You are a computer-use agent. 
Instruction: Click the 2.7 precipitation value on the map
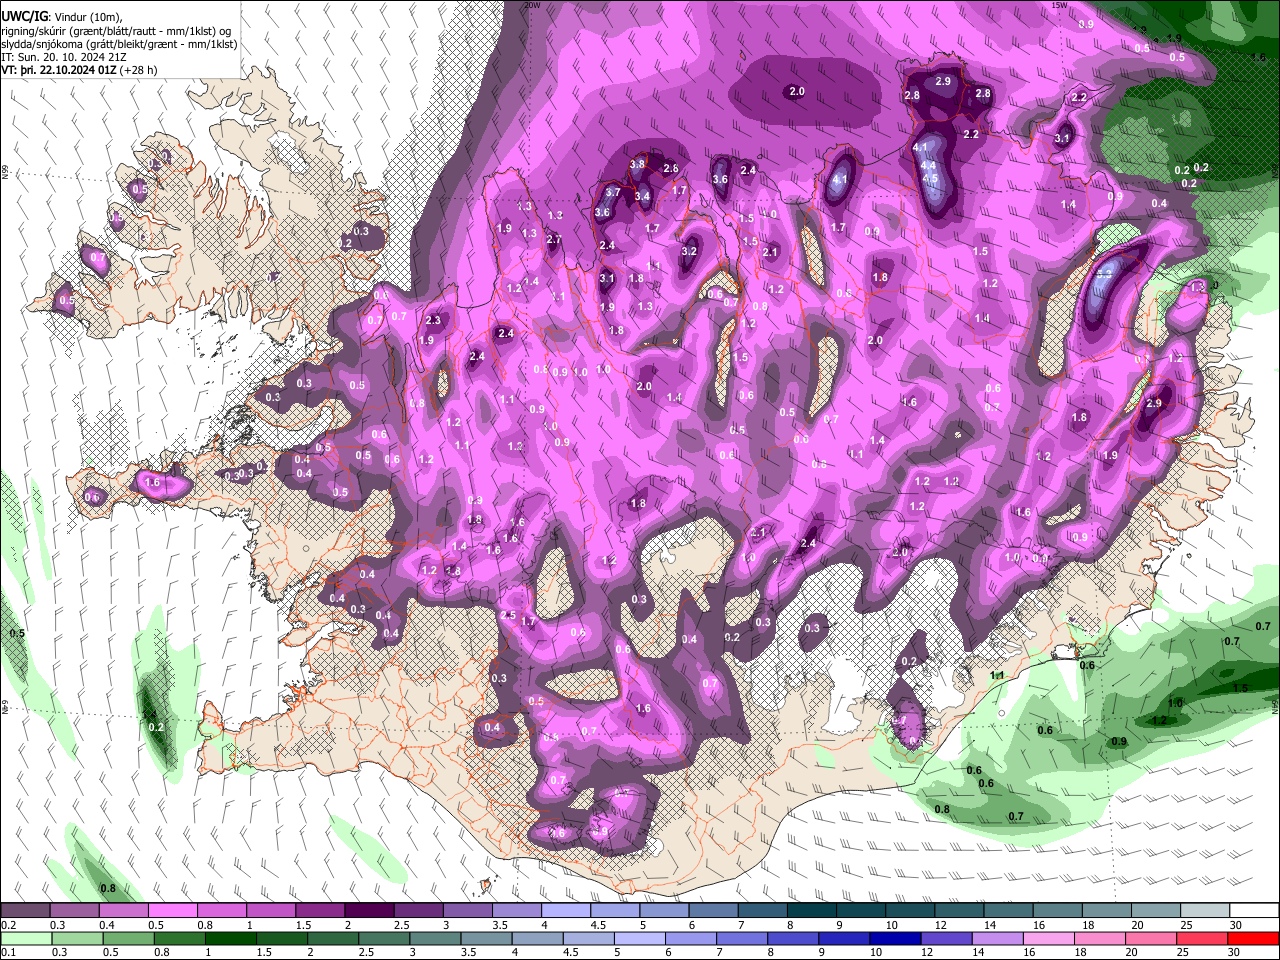pyautogui.click(x=554, y=240)
